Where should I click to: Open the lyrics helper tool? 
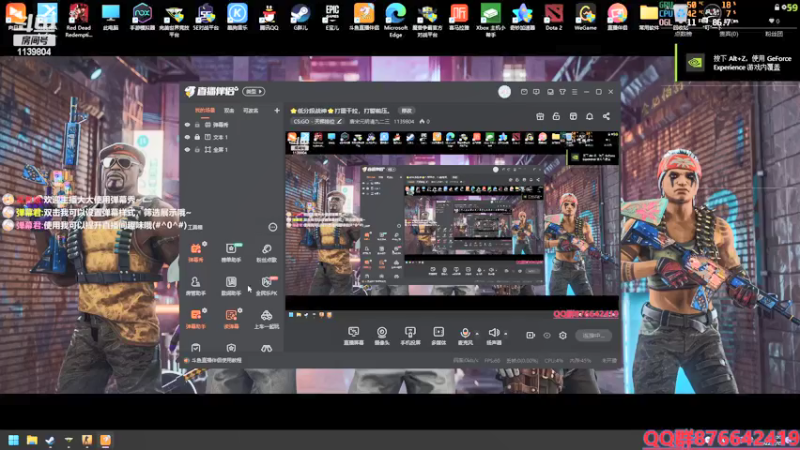231,286
